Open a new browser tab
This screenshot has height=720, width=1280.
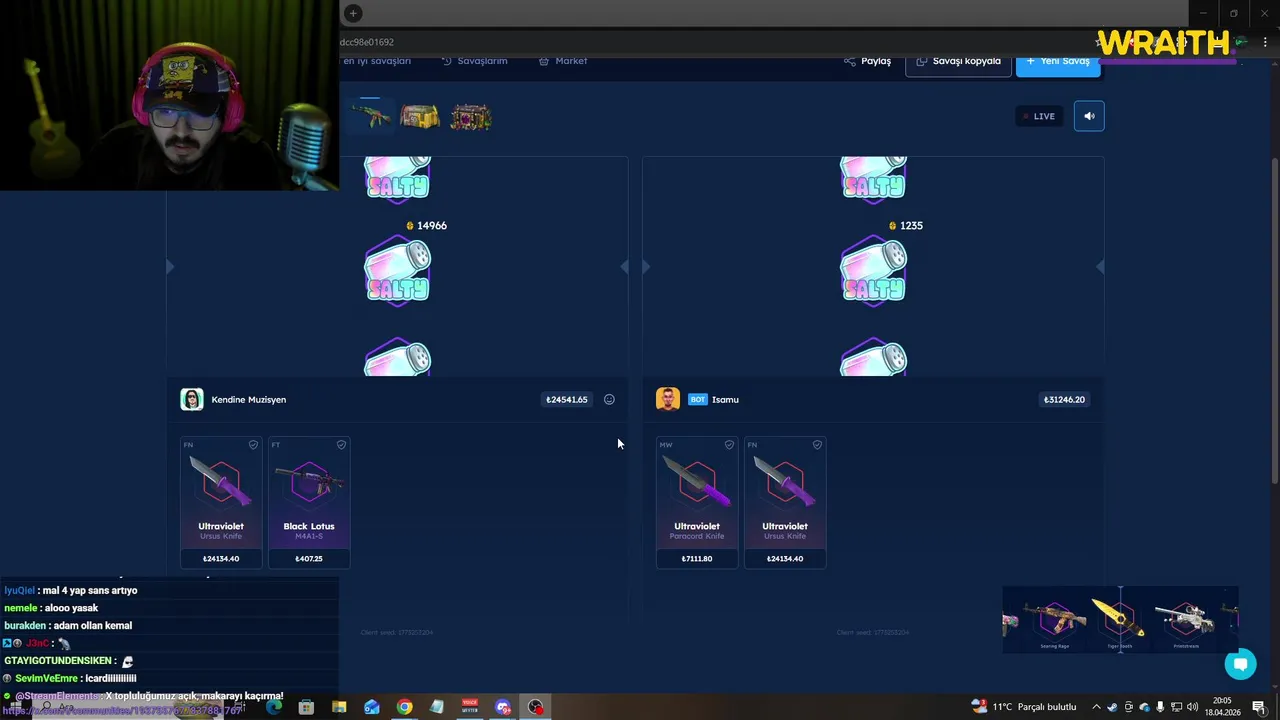(352, 13)
